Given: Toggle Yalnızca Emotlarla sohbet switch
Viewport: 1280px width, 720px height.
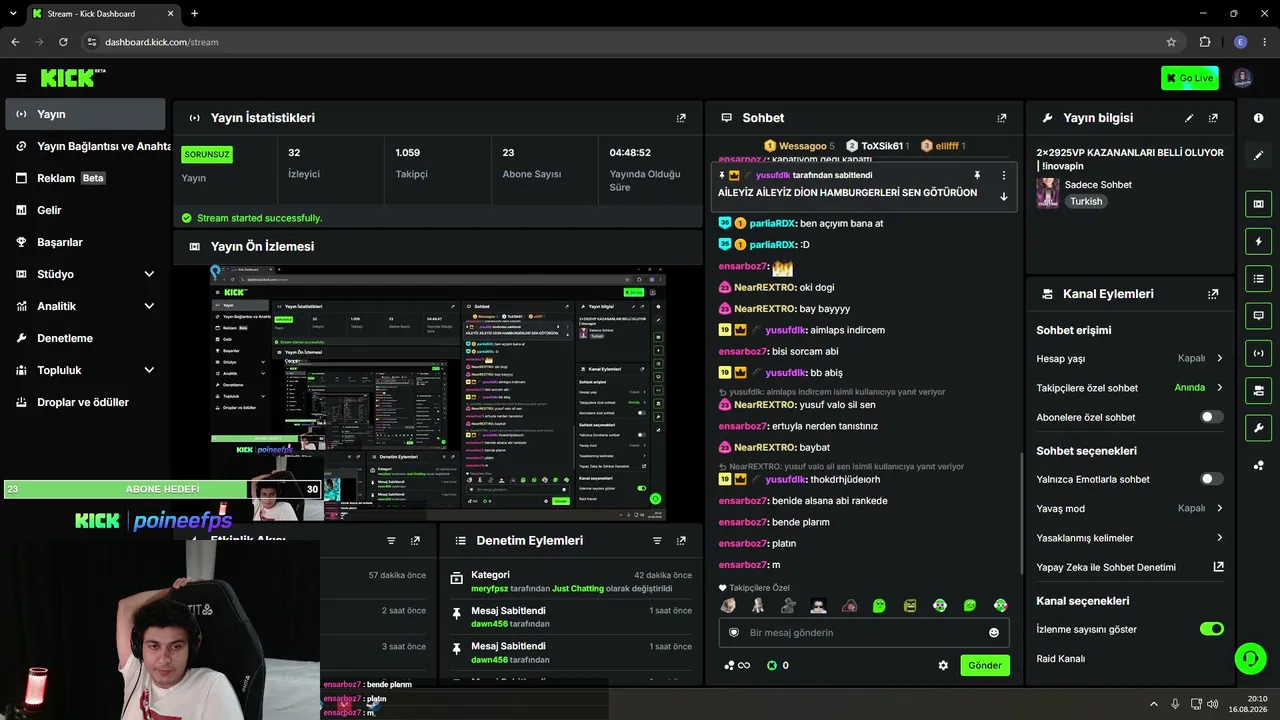Looking at the screenshot, I should (1211, 479).
